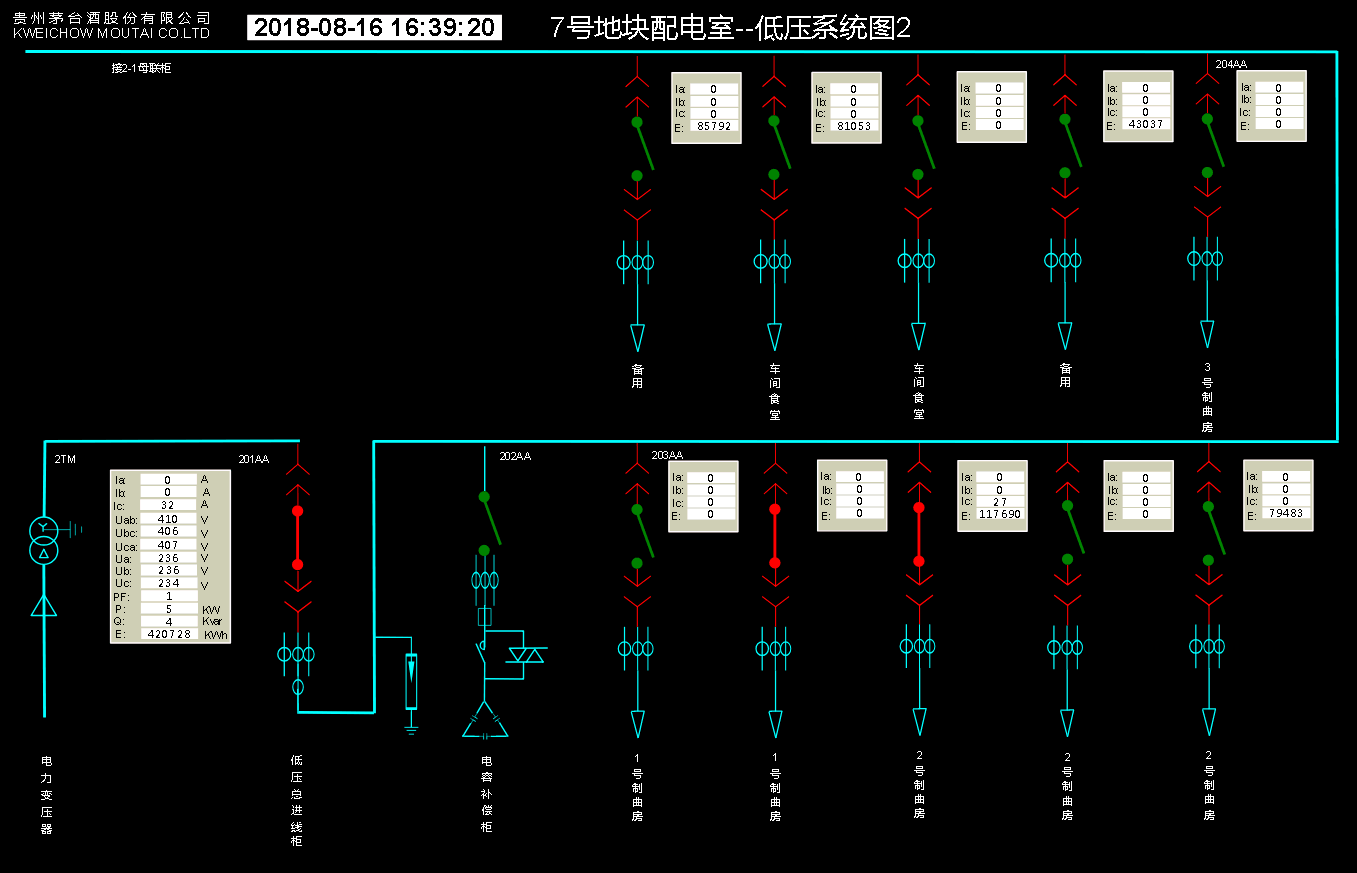Click the P value field showing 5

coord(168,608)
